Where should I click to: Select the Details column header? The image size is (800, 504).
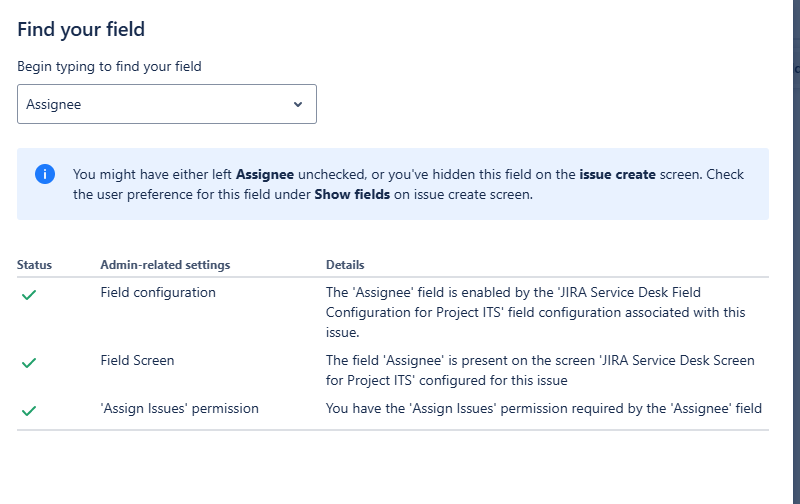point(345,265)
